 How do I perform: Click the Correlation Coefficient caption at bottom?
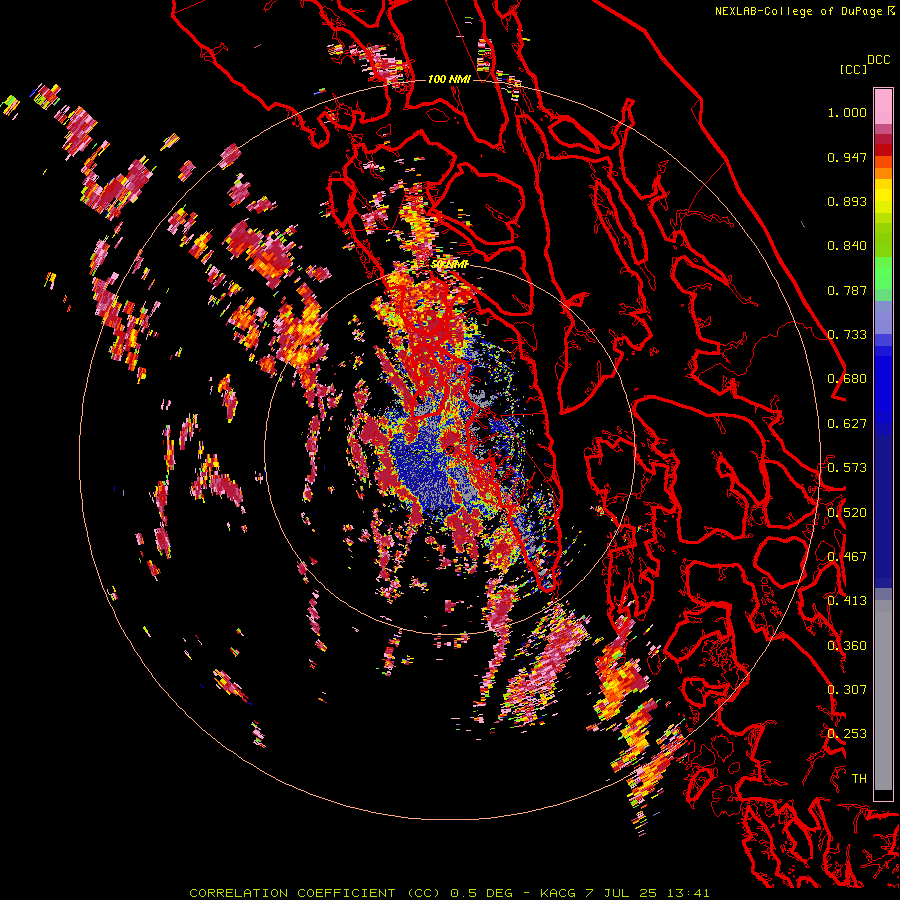tap(449, 893)
